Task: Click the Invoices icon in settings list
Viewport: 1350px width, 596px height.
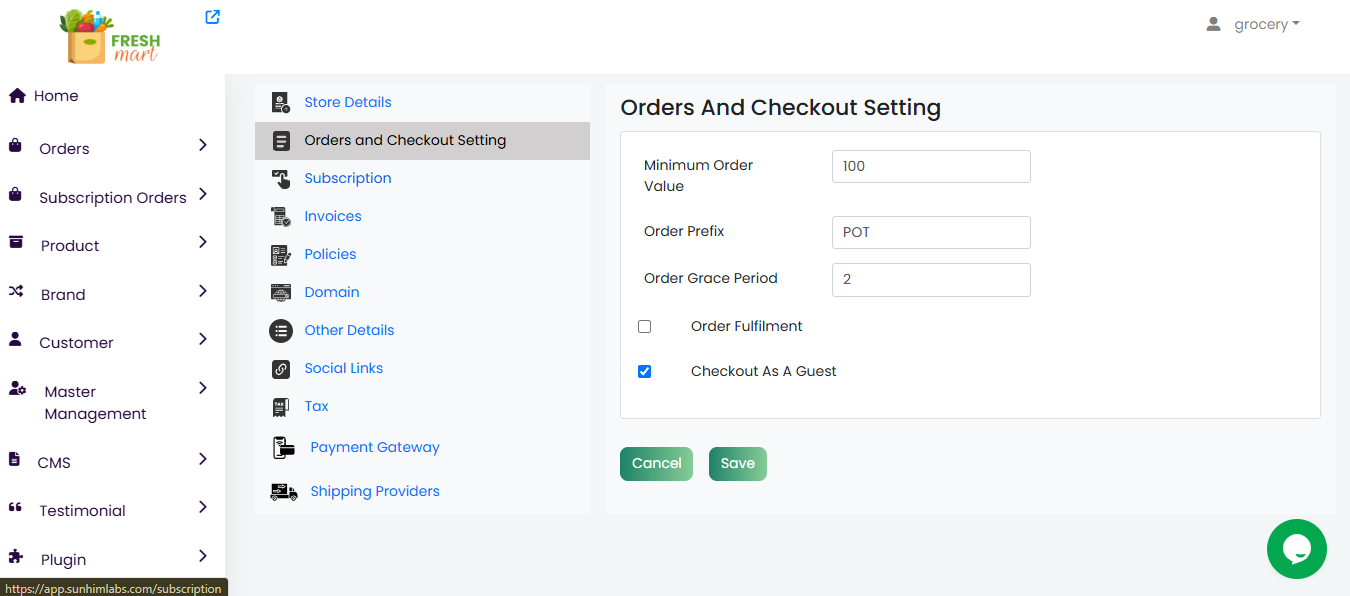Action: (281, 216)
